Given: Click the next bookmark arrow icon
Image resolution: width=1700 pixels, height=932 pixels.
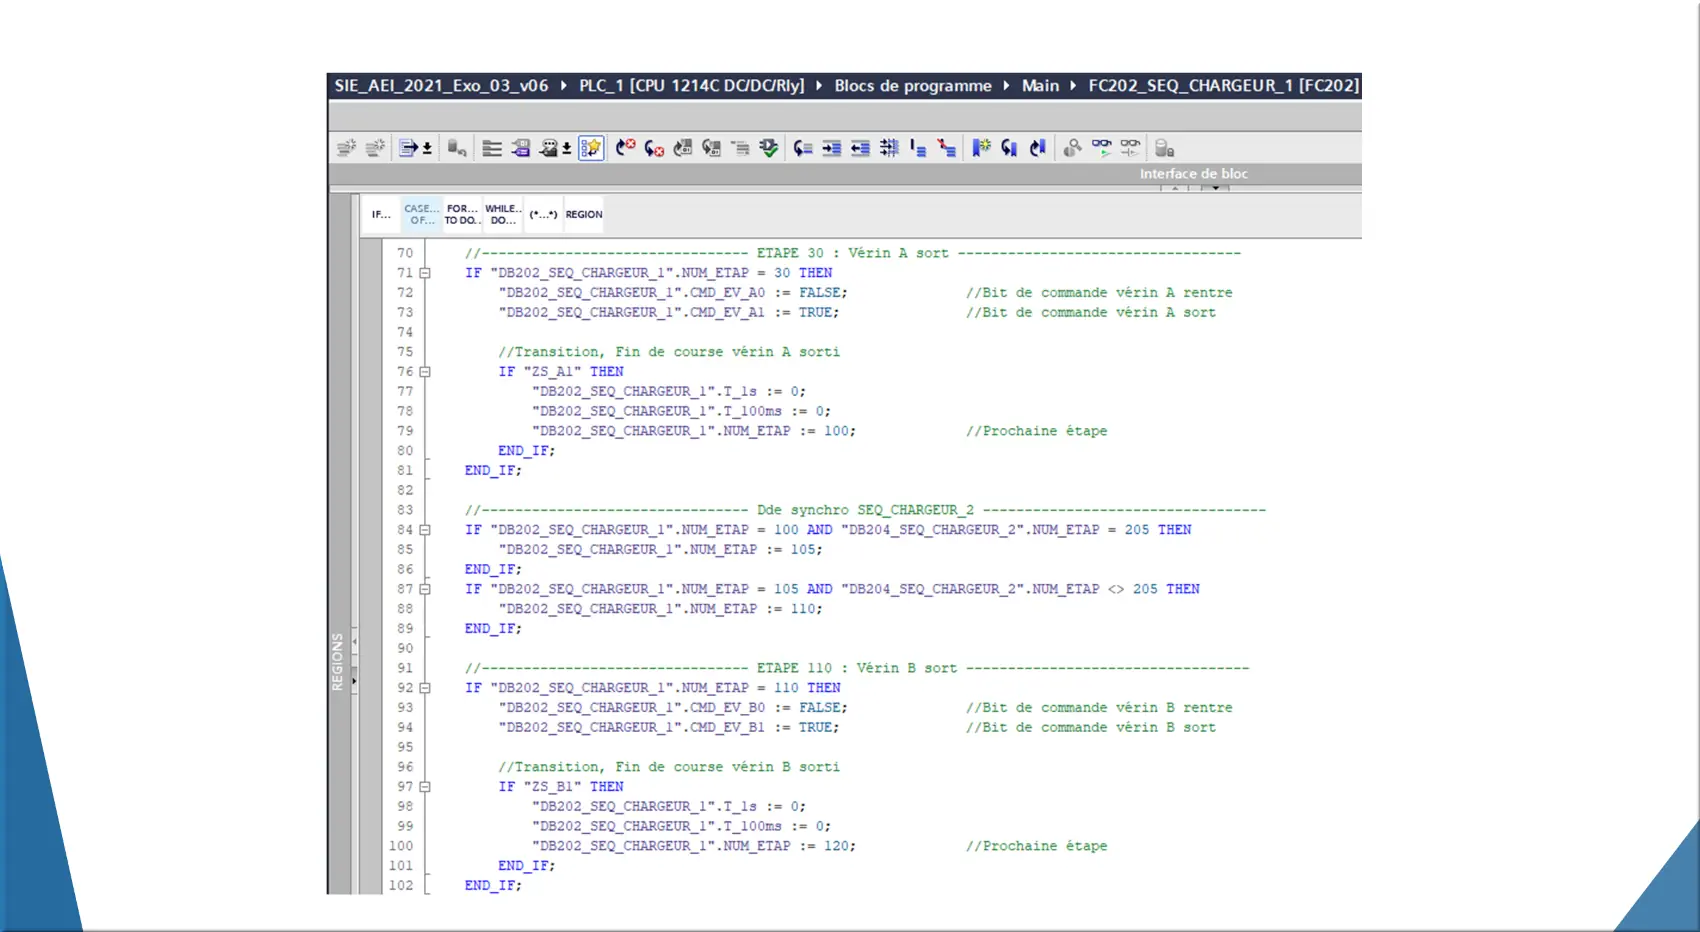Looking at the screenshot, I should (1038, 148).
